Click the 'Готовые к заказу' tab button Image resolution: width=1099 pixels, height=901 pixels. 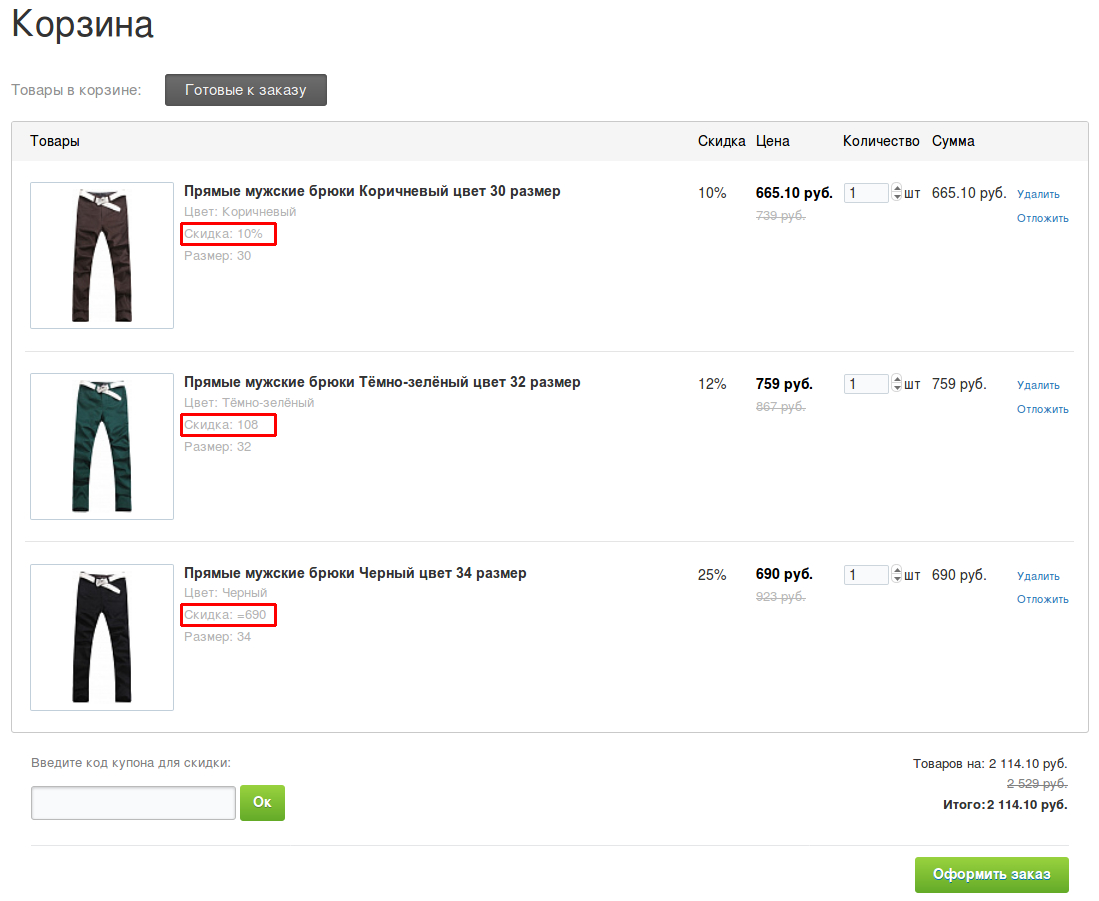[245, 90]
